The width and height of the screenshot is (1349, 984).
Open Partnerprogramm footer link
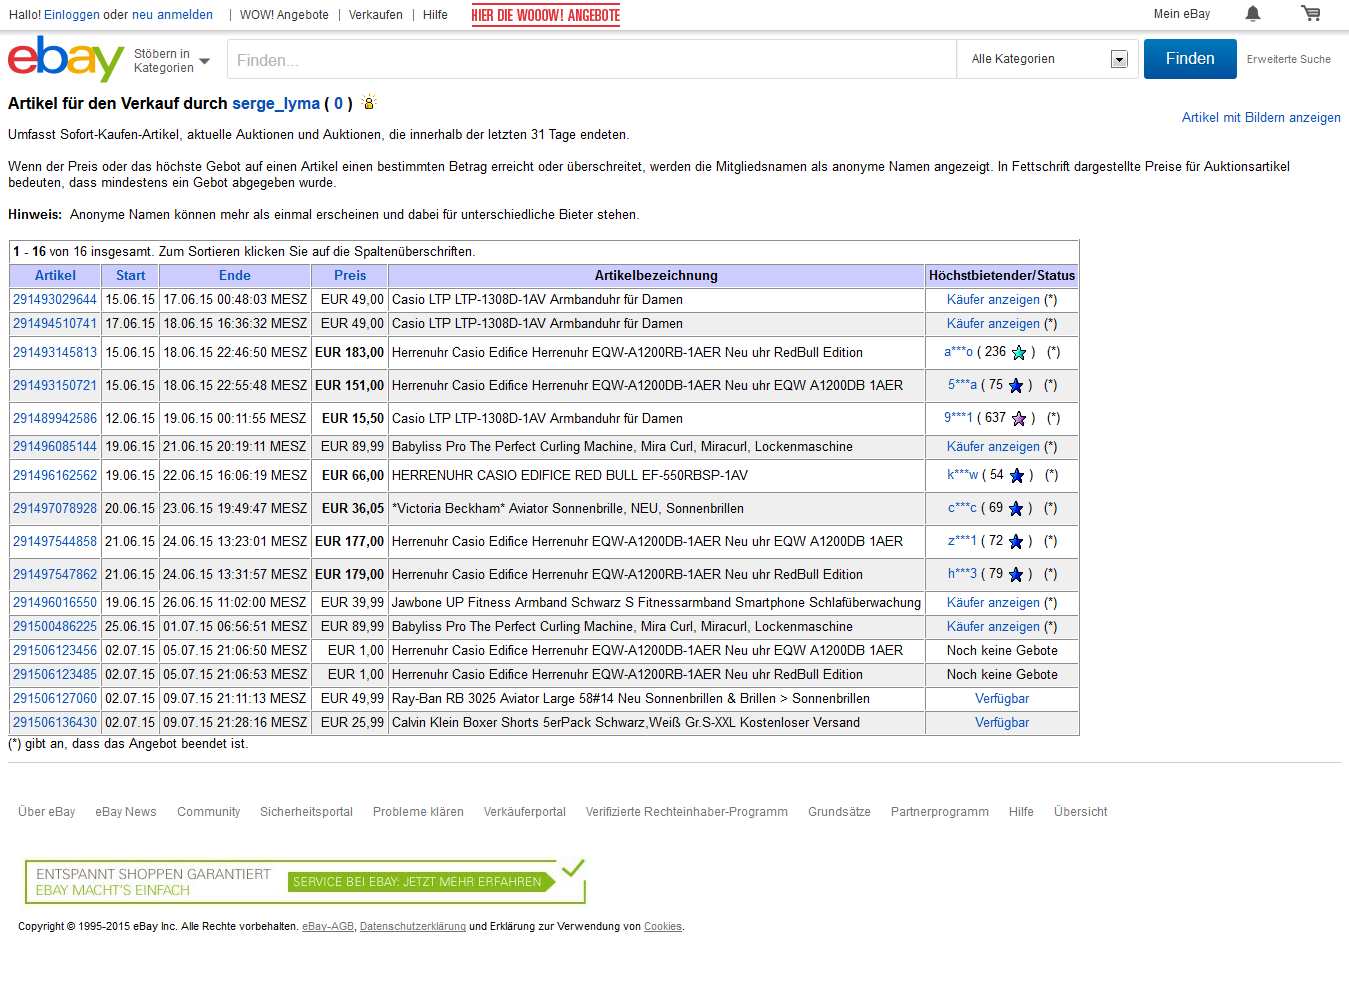tap(939, 812)
